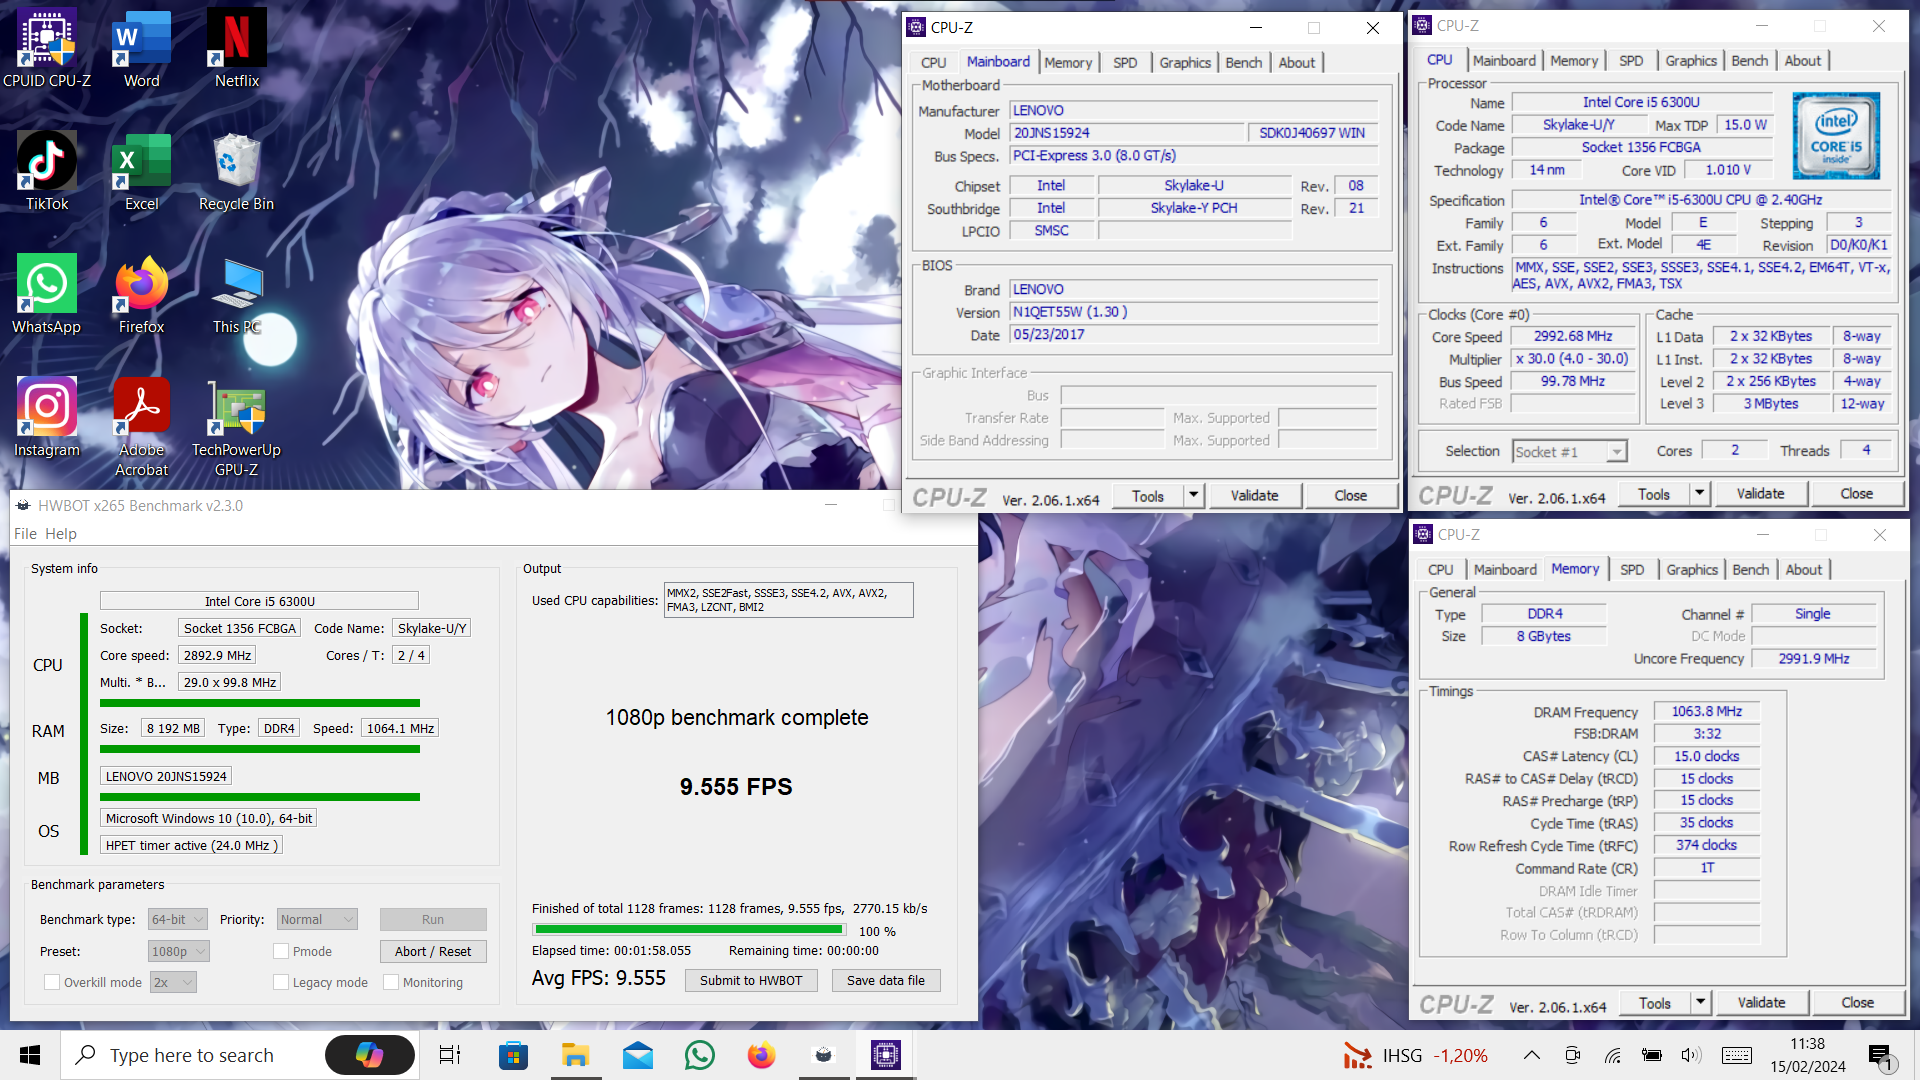Switch to Graphics tab in CPU tab window
Screen dimensions: 1920x1080
1691,60
